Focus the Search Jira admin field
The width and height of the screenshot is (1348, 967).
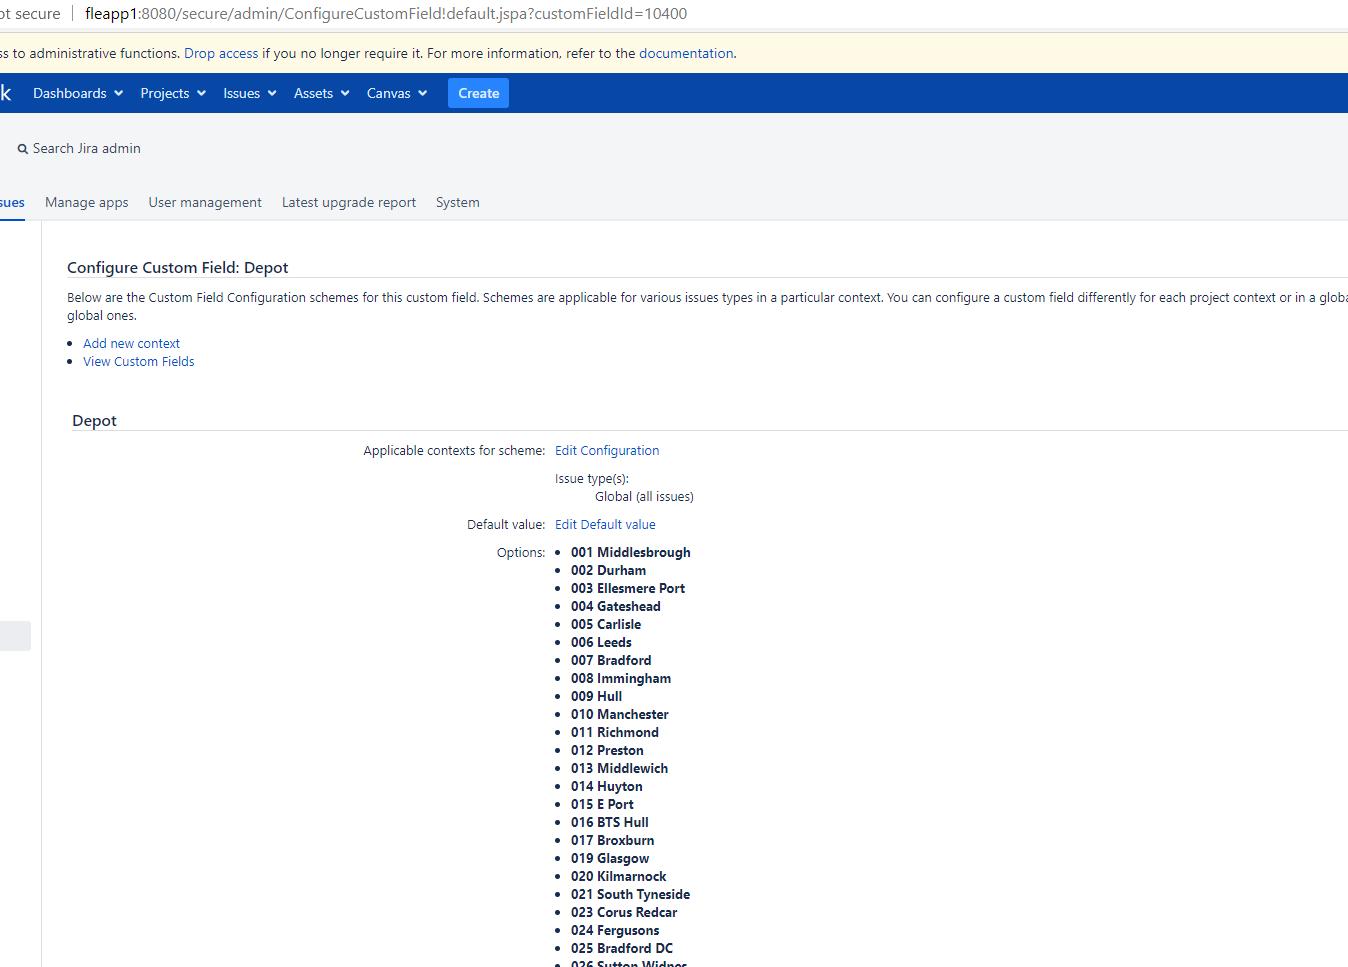point(87,149)
